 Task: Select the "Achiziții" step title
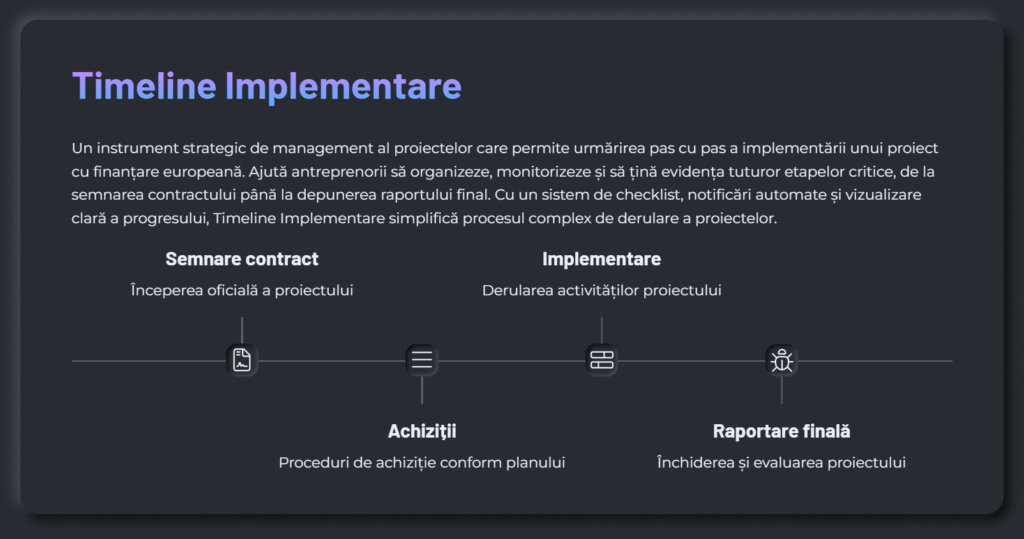click(x=422, y=431)
